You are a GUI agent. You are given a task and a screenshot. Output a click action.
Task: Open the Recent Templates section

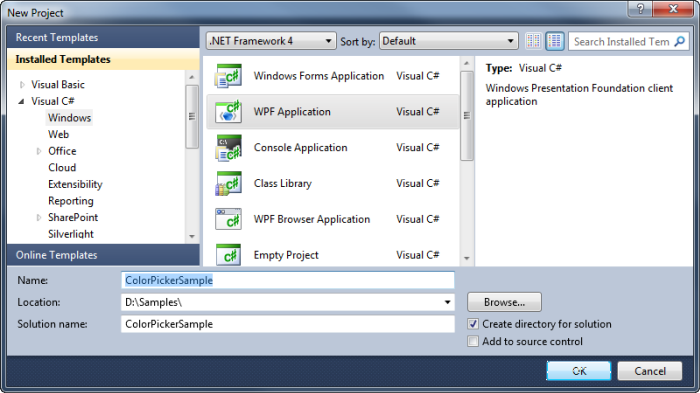pos(103,38)
